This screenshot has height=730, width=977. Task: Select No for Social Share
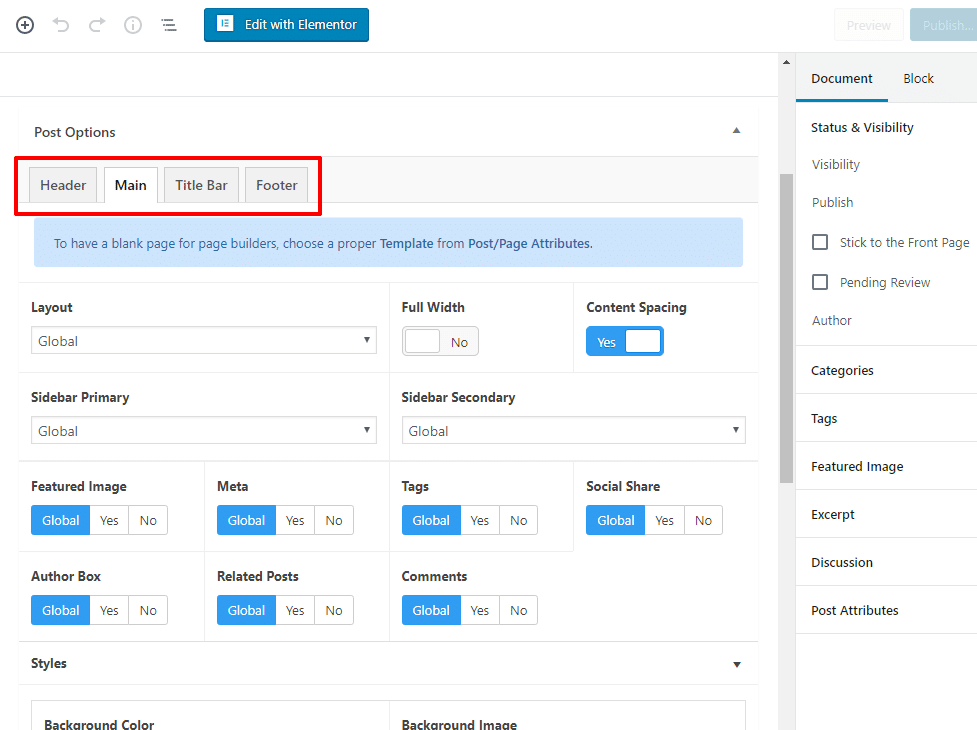click(703, 520)
